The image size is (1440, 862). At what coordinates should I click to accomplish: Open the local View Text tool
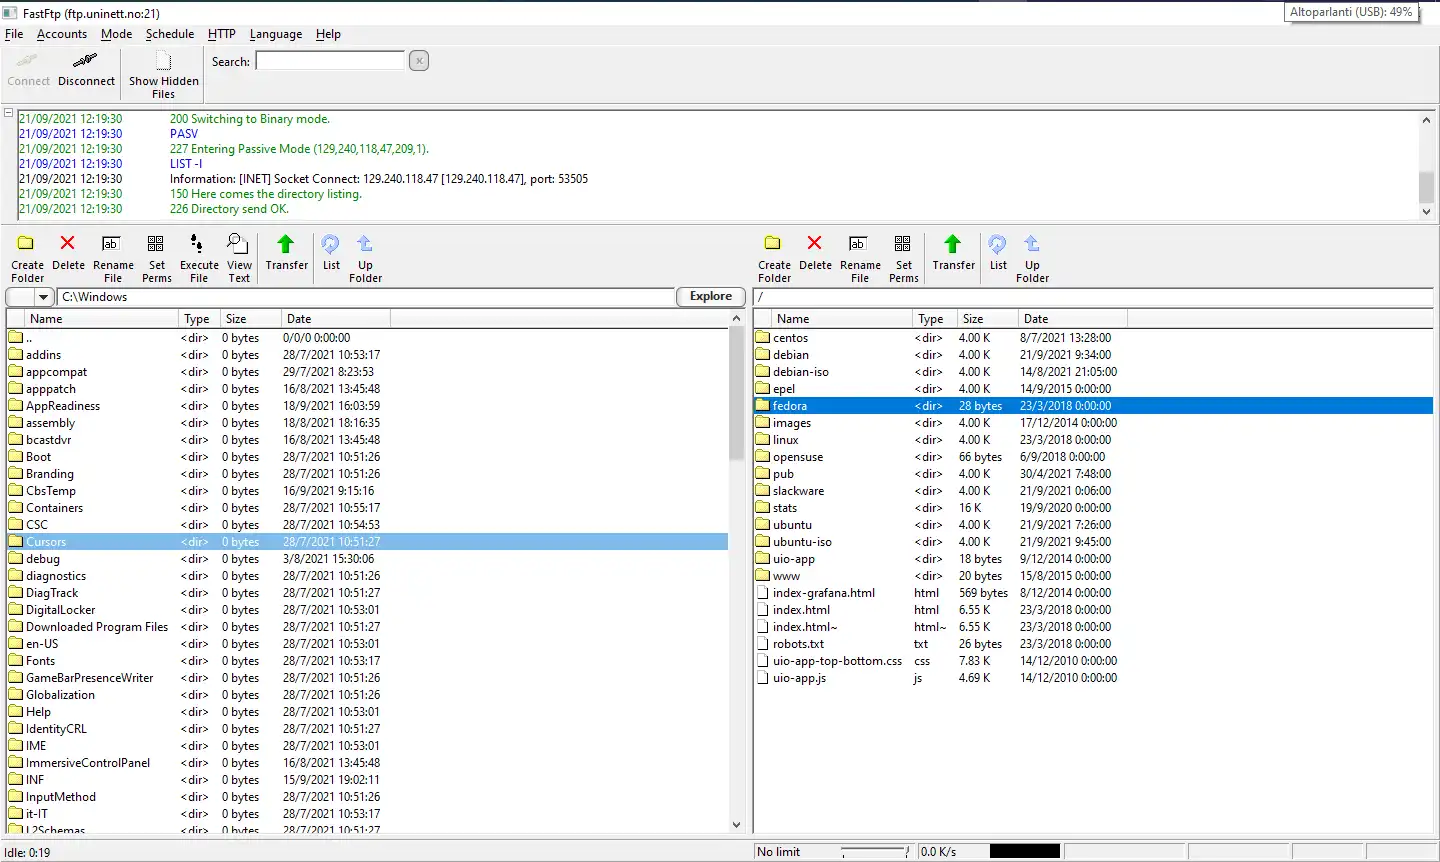238,245
